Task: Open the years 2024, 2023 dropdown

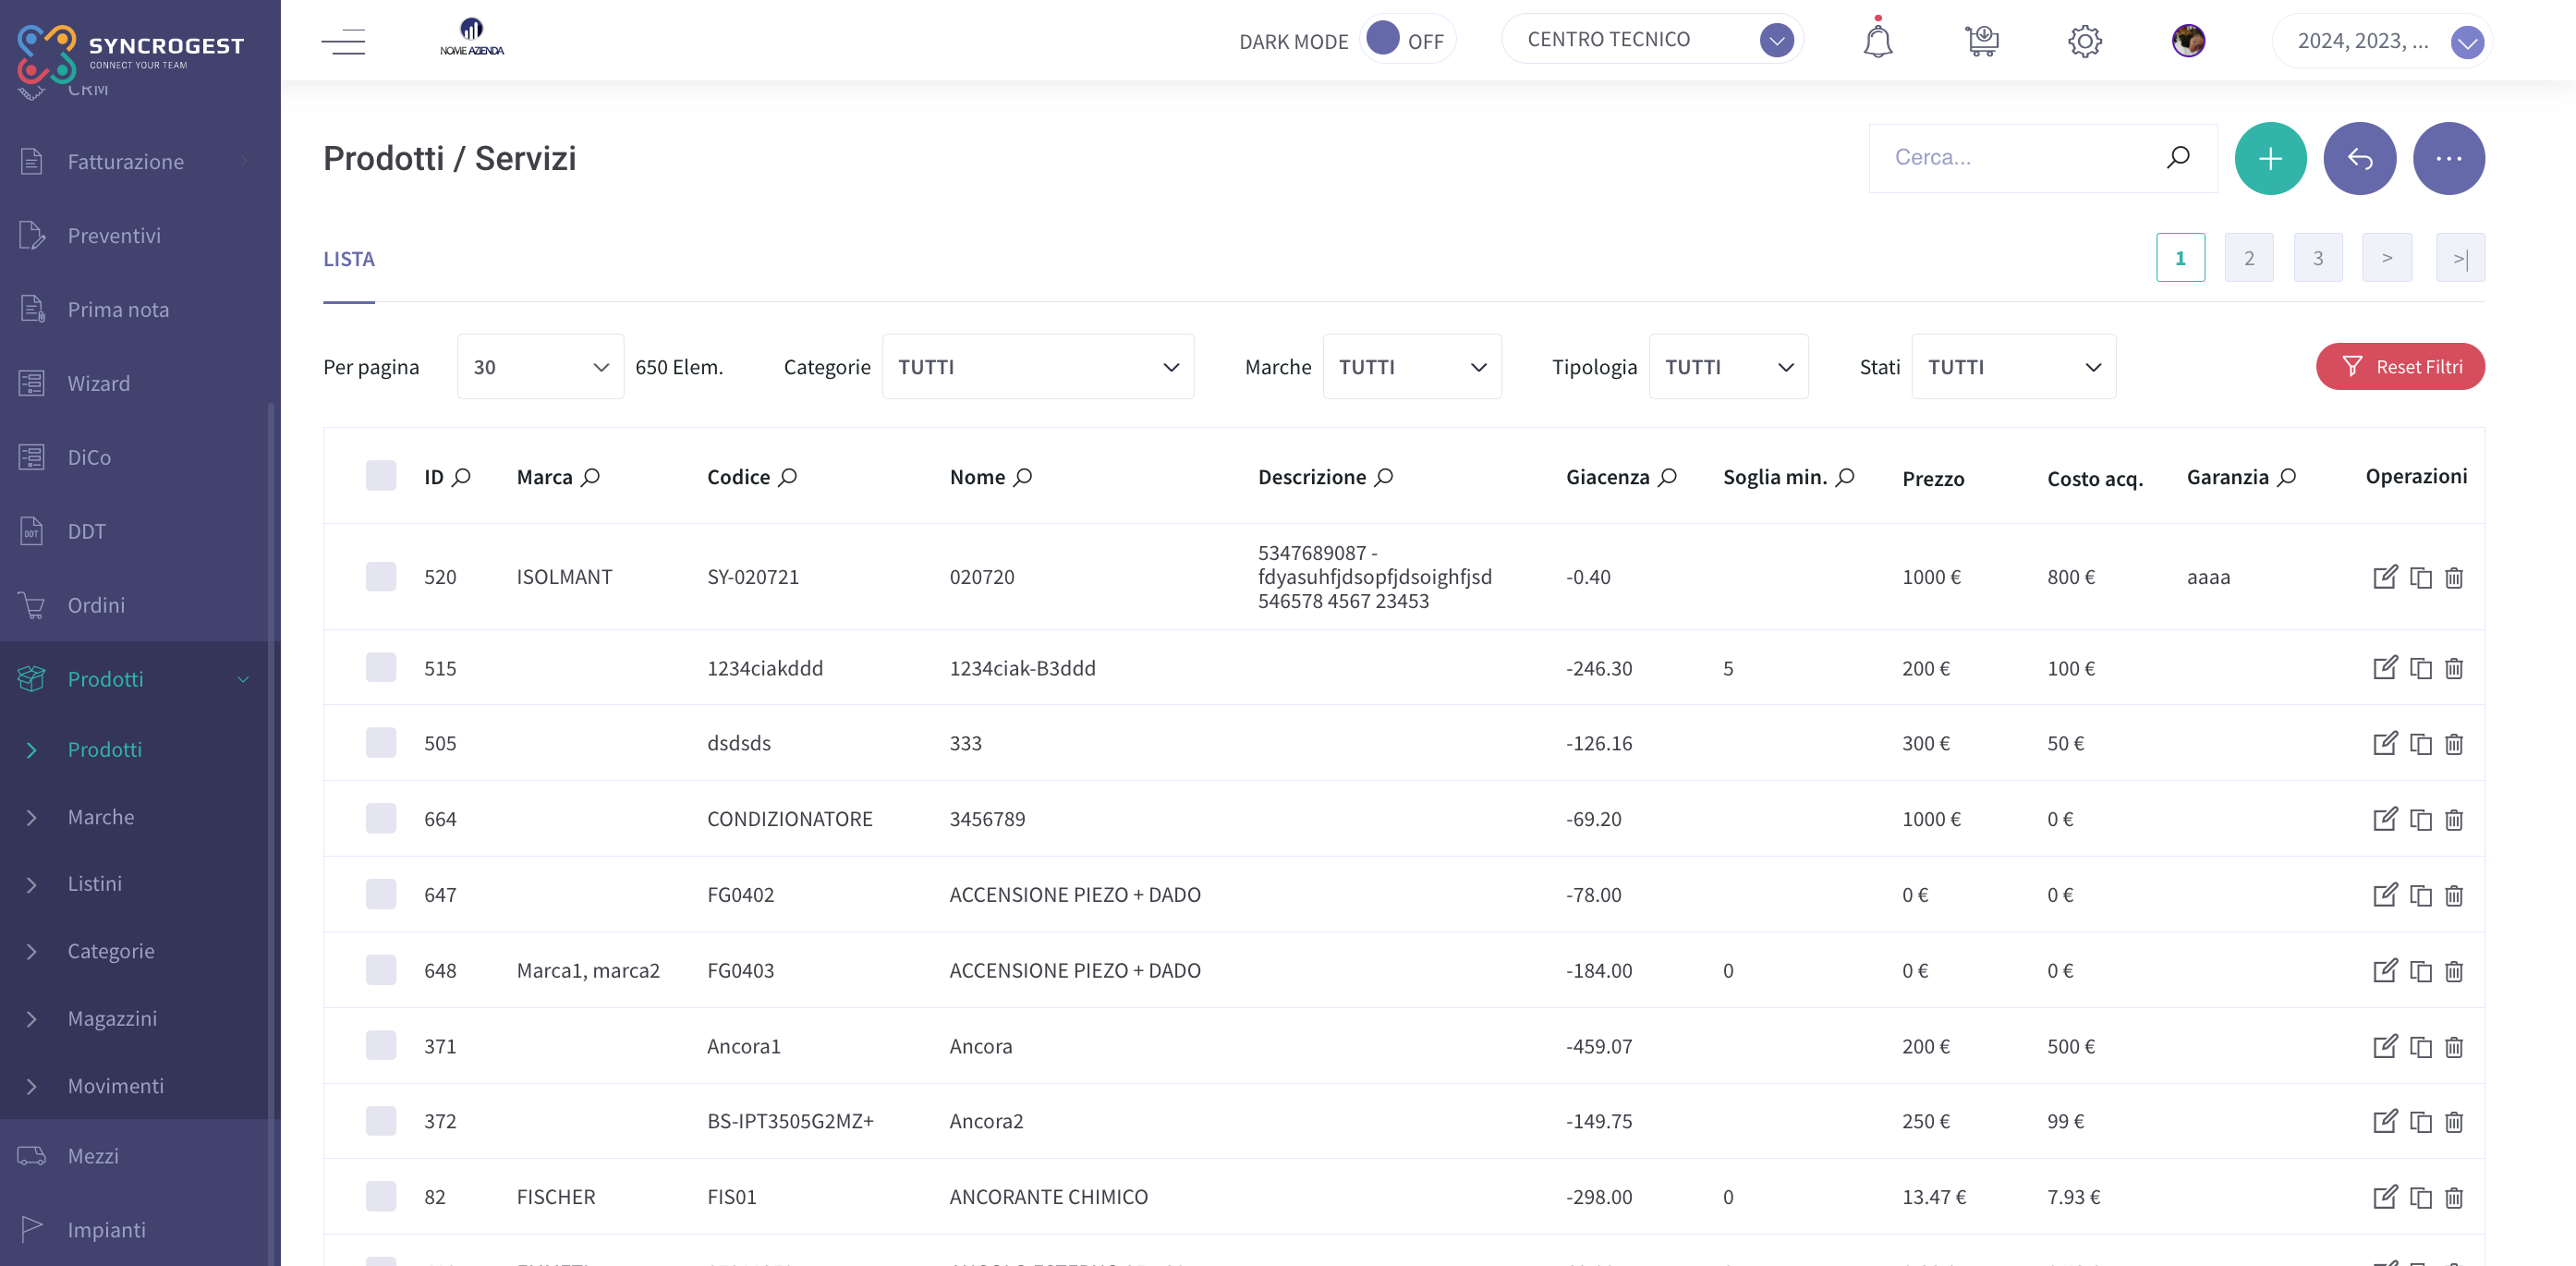Action: tap(2382, 41)
